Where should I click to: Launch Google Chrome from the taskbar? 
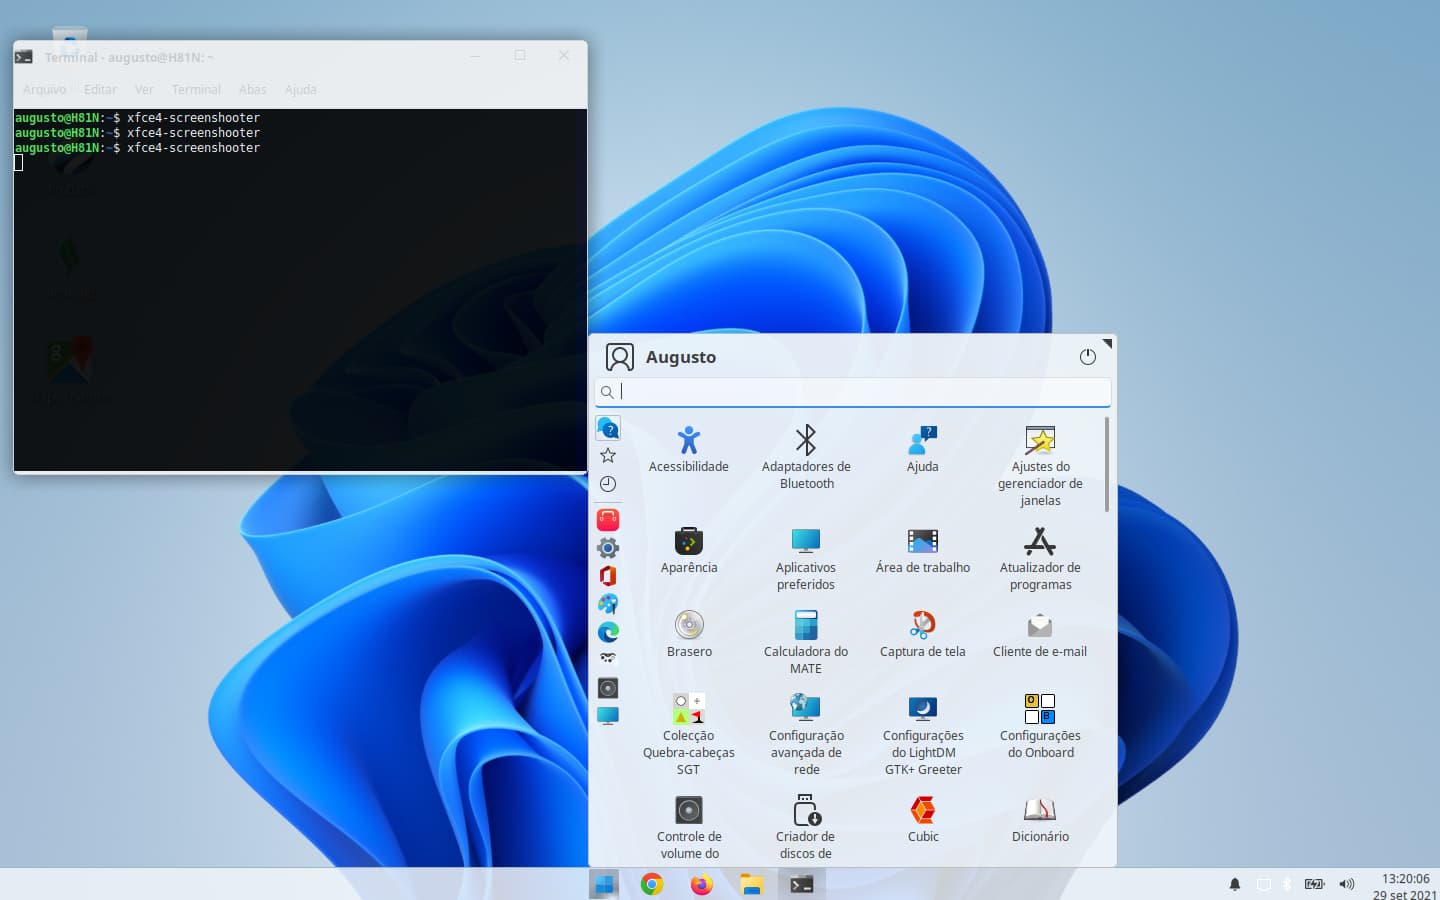pos(652,884)
